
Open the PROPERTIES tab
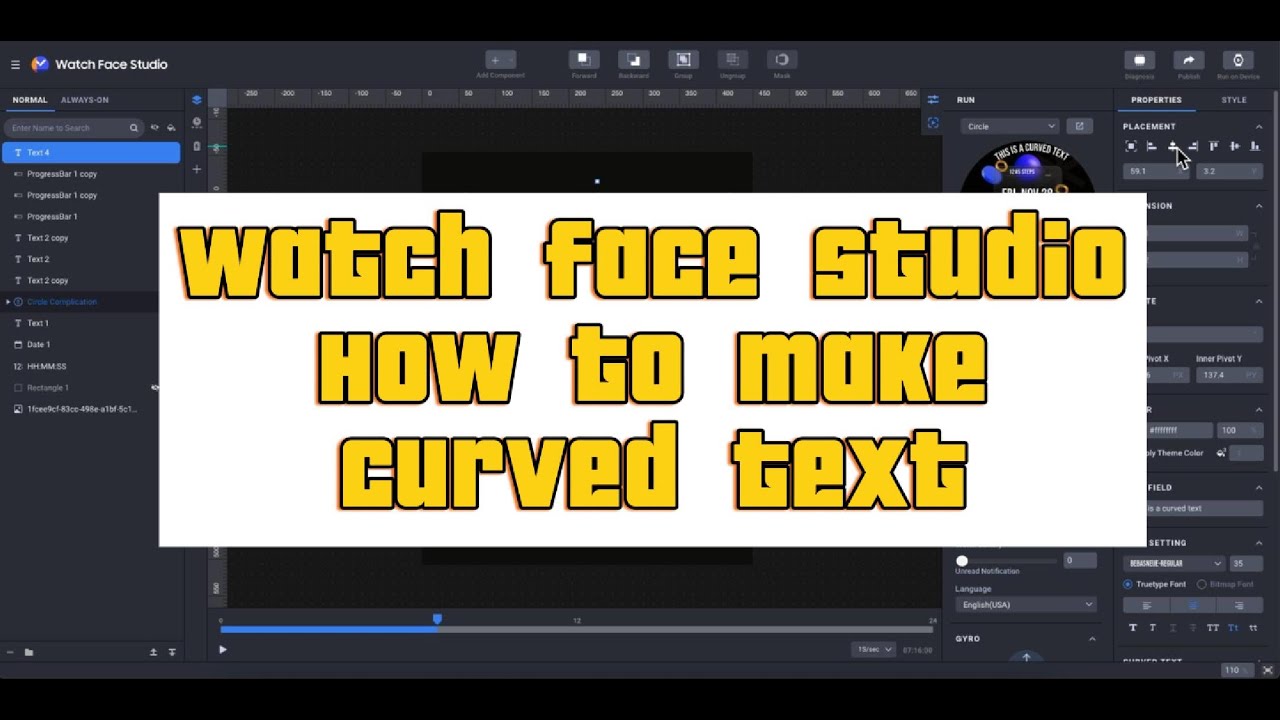pyautogui.click(x=1156, y=100)
